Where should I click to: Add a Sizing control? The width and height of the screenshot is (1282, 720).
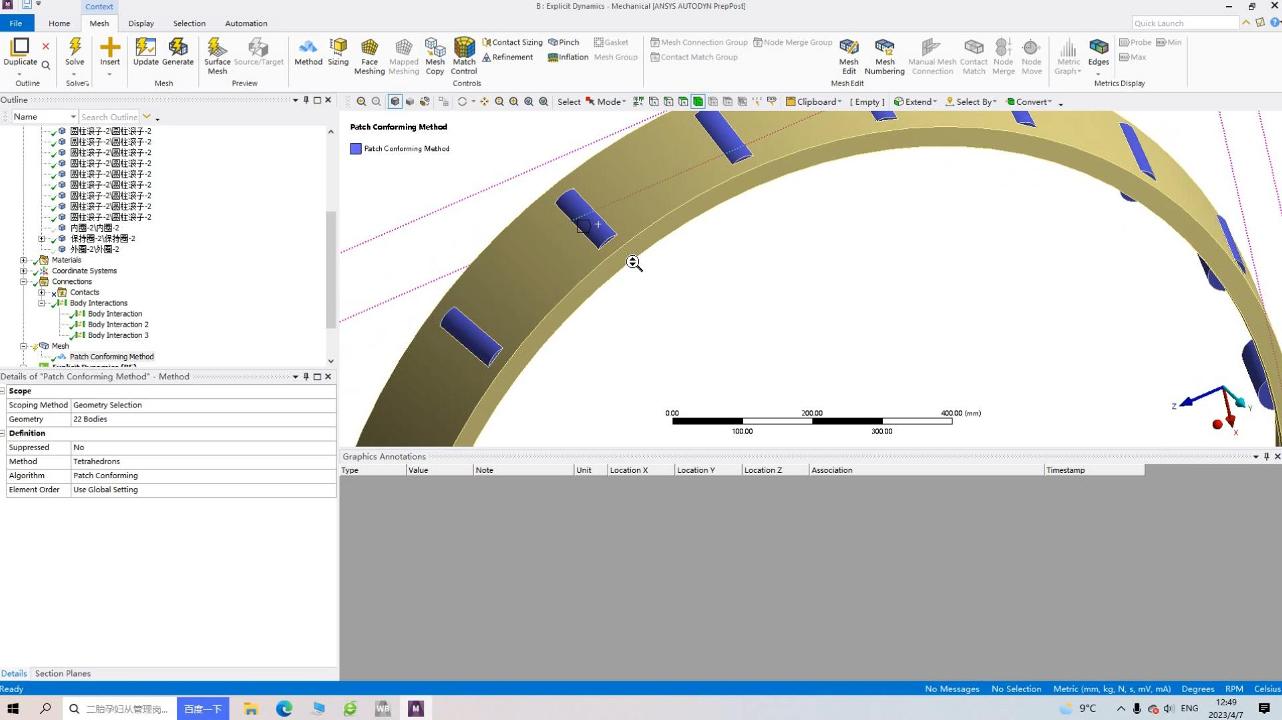(339, 53)
